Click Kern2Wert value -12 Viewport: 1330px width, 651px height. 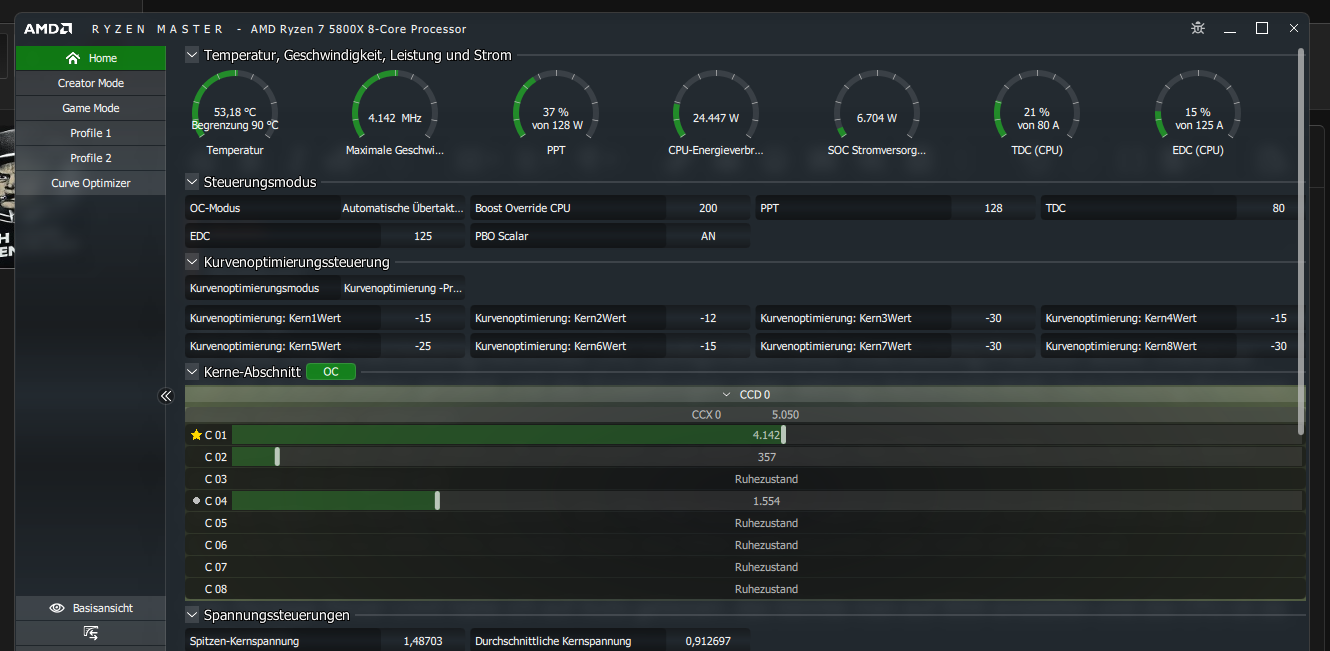708,318
